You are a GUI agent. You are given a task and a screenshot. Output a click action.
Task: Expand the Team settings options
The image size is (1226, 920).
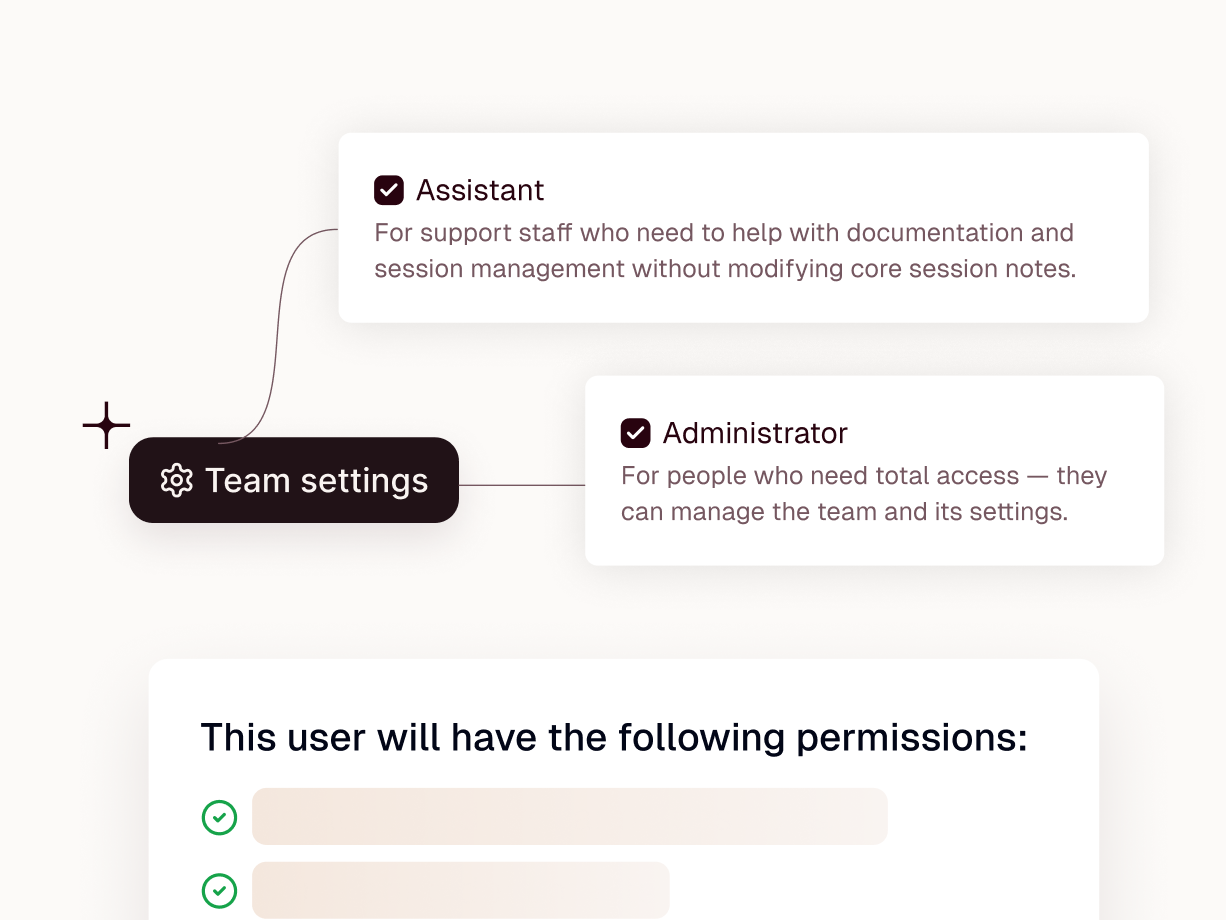pos(294,481)
